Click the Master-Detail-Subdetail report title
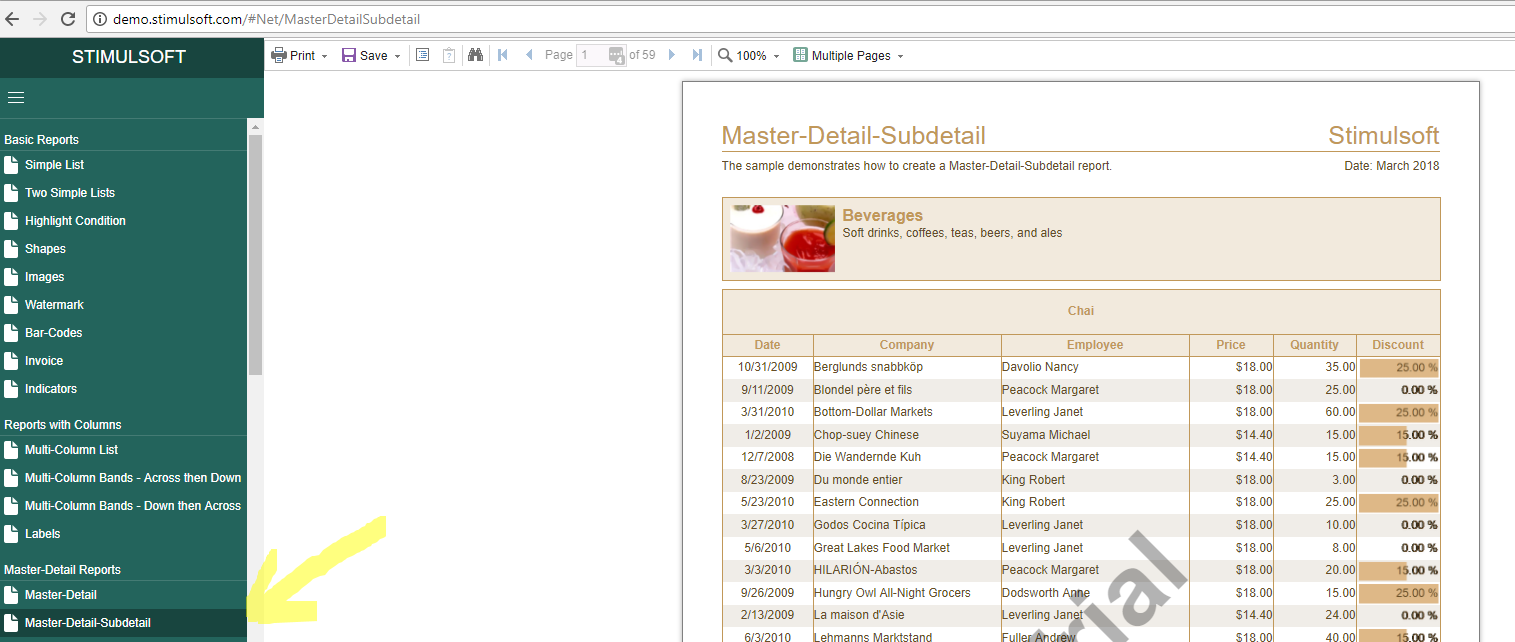This screenshot has height=642, width=1515. (x=854, y=136)
